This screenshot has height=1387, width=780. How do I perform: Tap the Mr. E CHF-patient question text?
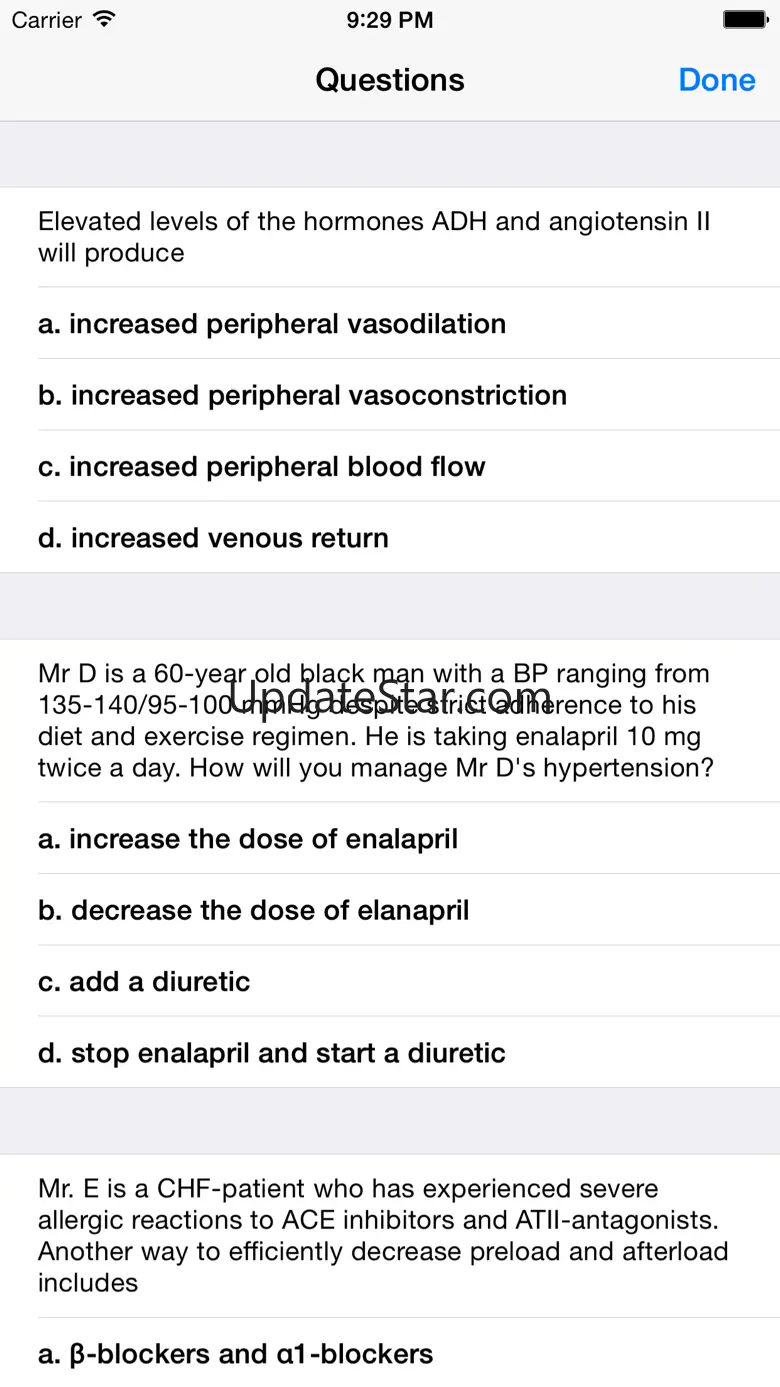click(382, 1235)
